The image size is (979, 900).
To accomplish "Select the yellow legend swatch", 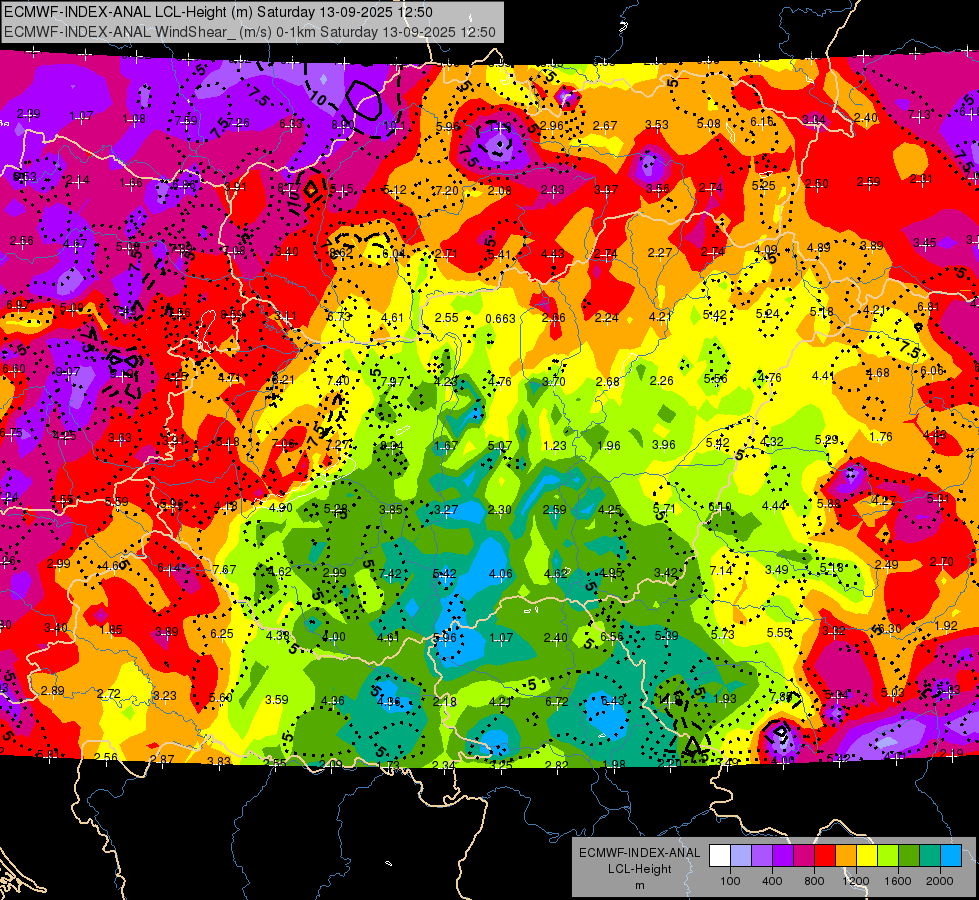I will pos(867,855).
